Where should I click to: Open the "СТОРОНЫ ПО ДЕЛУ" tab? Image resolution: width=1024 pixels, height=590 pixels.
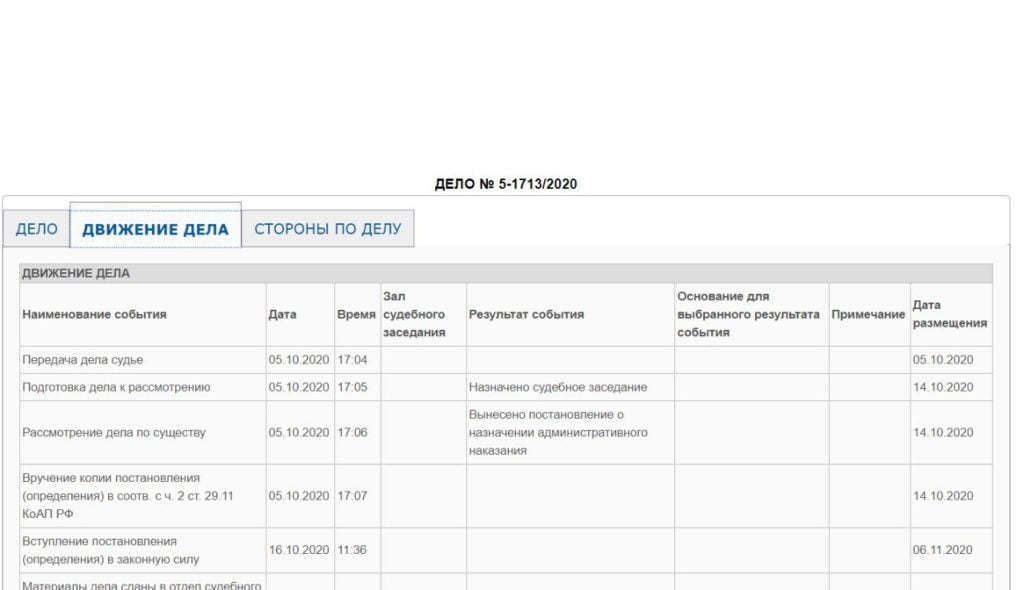click(x=328, y=229)
